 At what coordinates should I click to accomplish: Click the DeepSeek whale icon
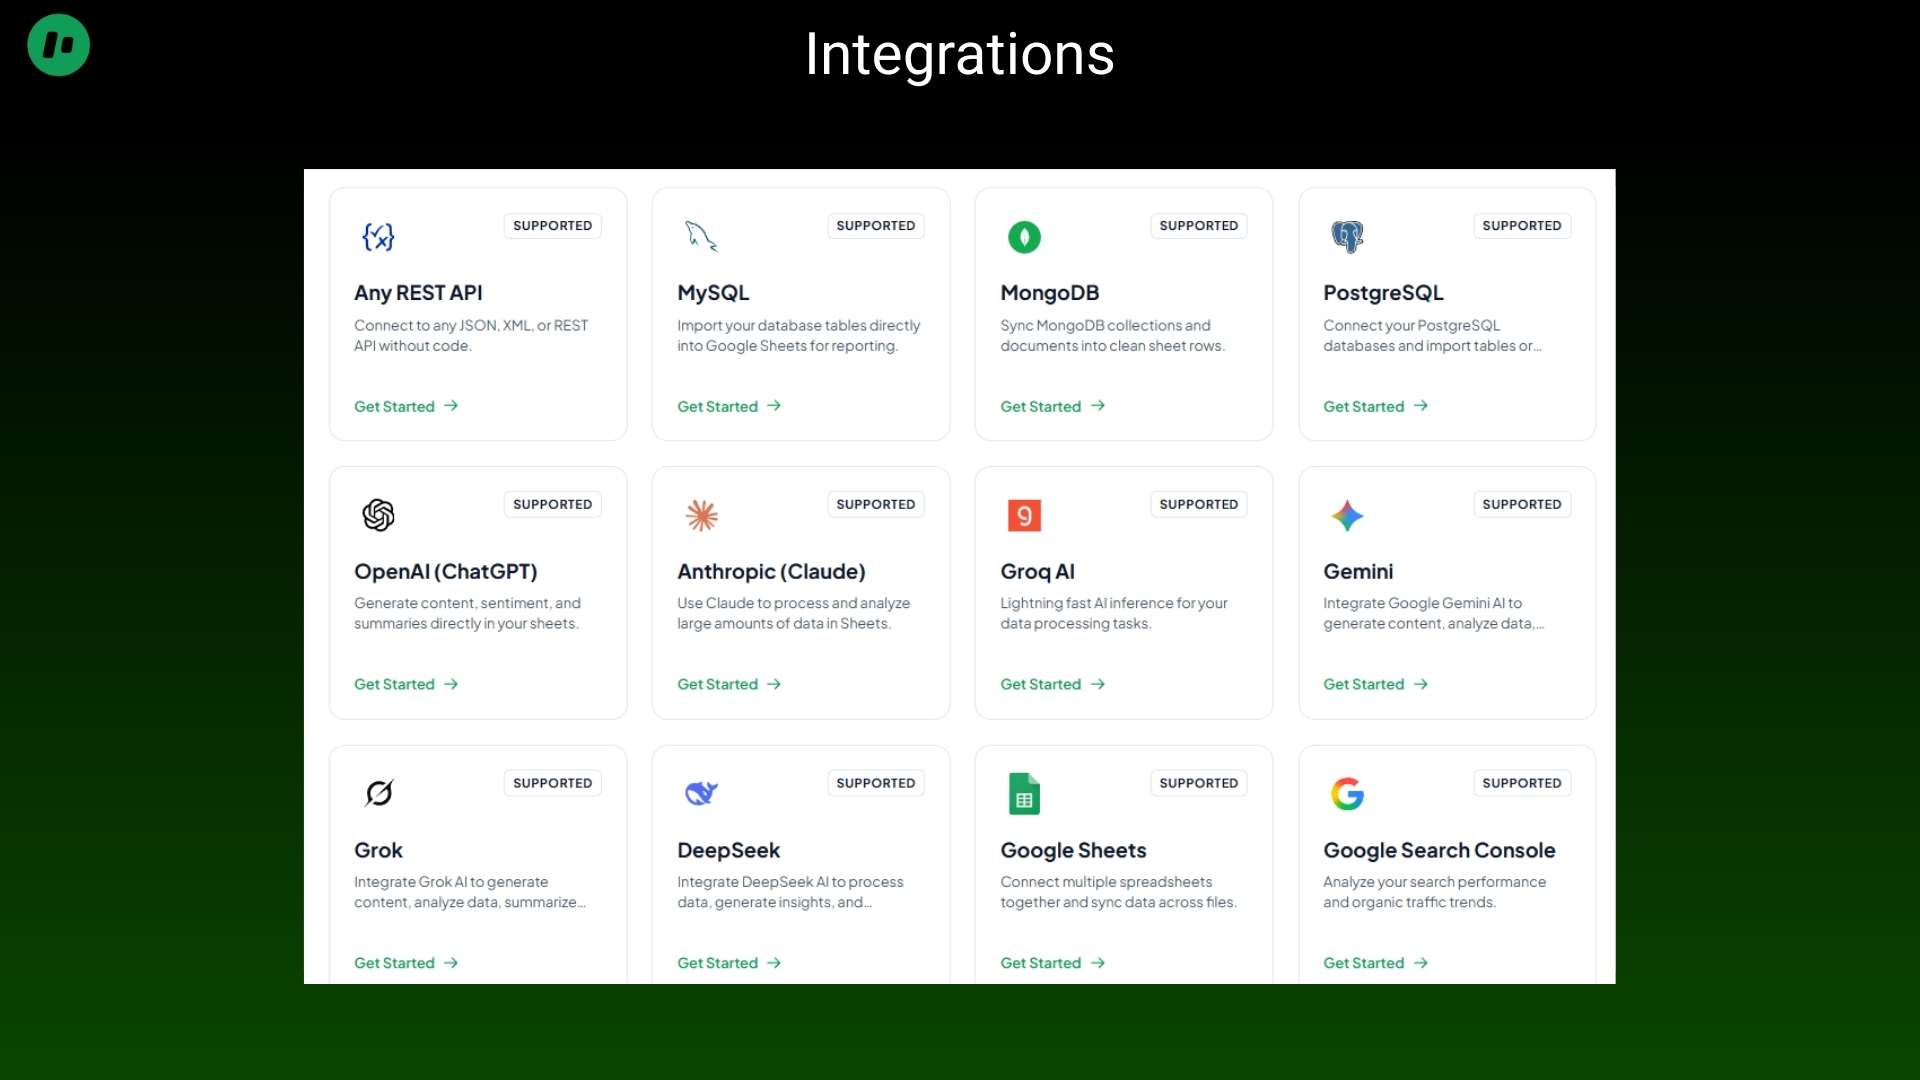pos(701,793)
